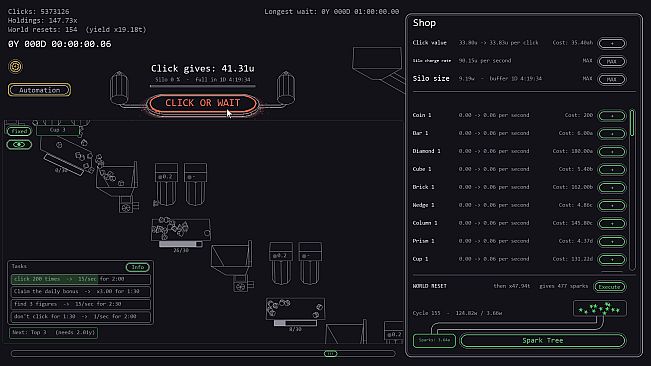Buy Prism 1 with its plus button

tap(612, 241)
